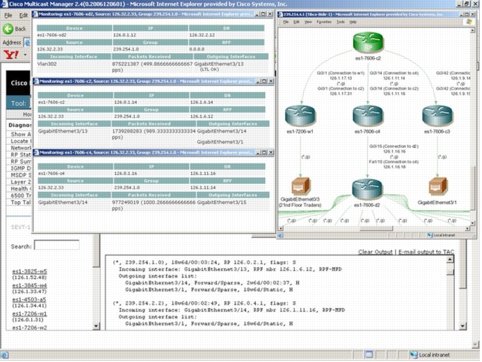Image resolution: width=482 pixels, height=362 pixels.
Task: Select the Health diagnostics menu item
Action: click(21, 189)
